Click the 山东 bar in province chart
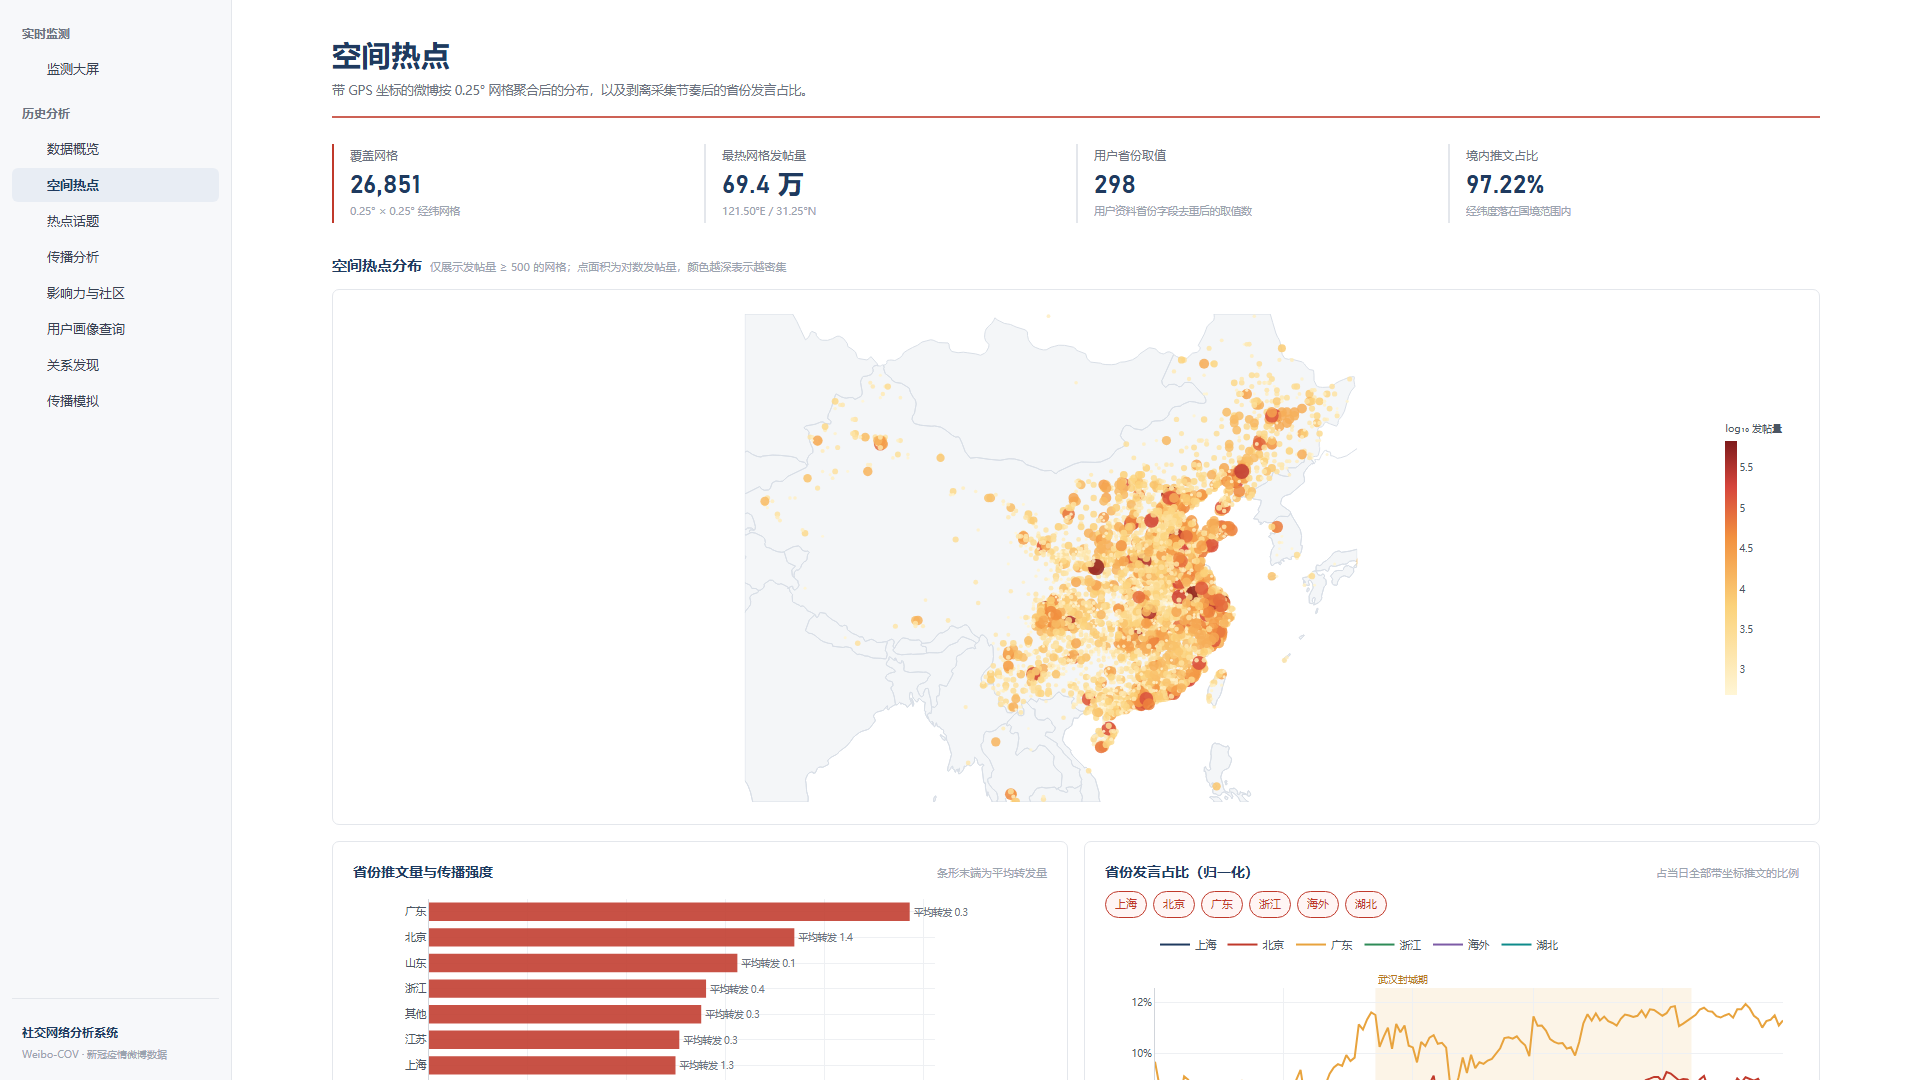1920x1080 pixels. pyautogui.click(x=583, y=963)
